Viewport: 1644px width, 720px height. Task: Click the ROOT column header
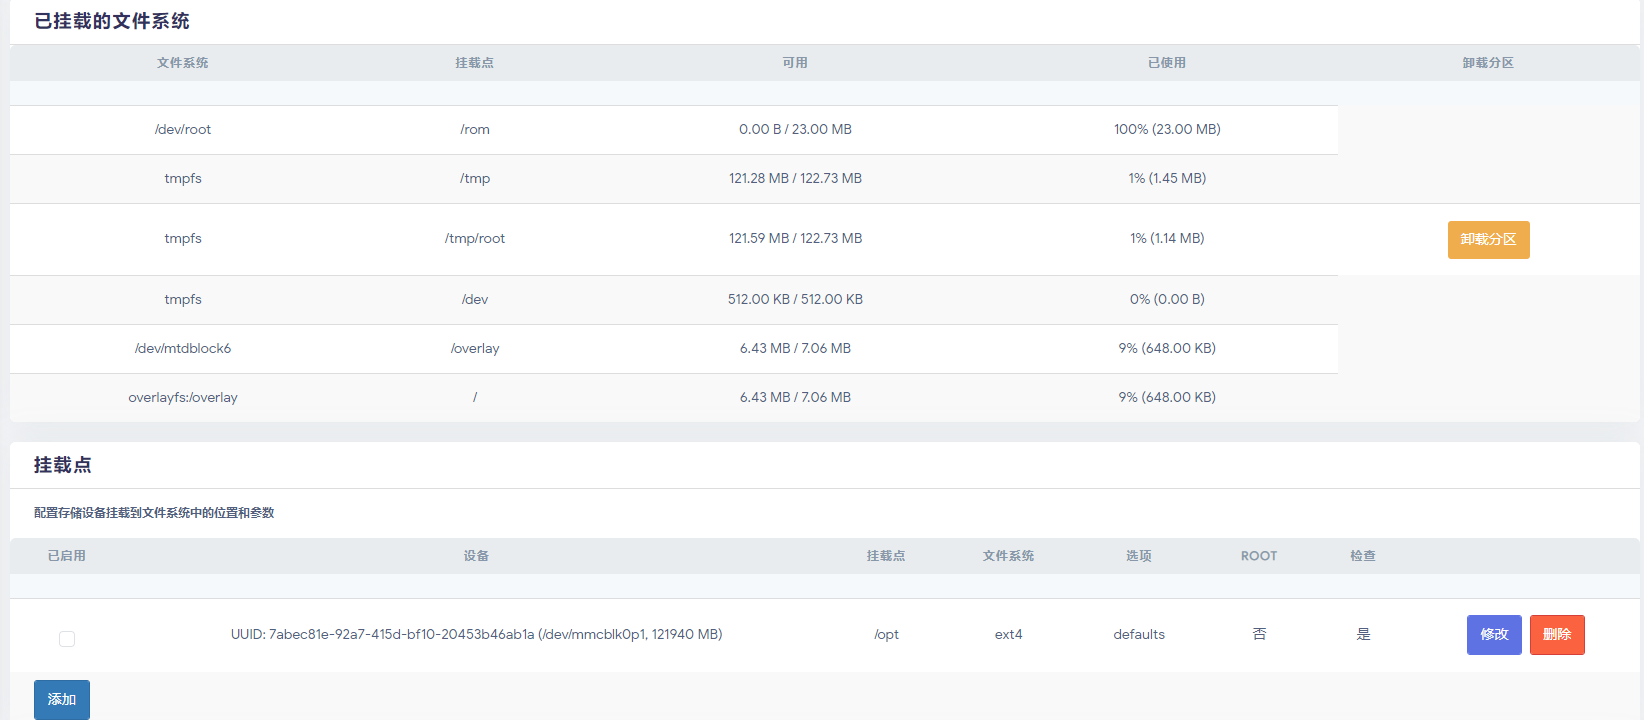click(x=1259, y=556)
